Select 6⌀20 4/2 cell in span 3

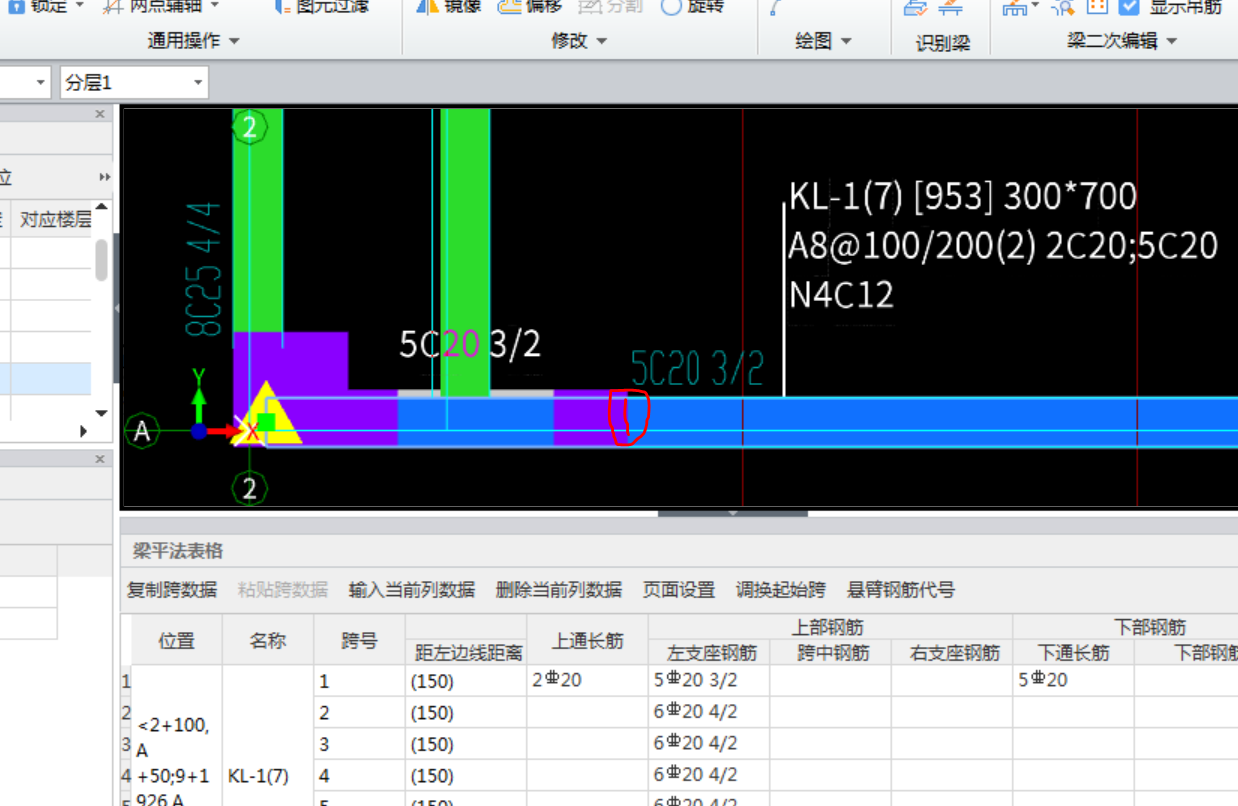click(x=709, y=743)
